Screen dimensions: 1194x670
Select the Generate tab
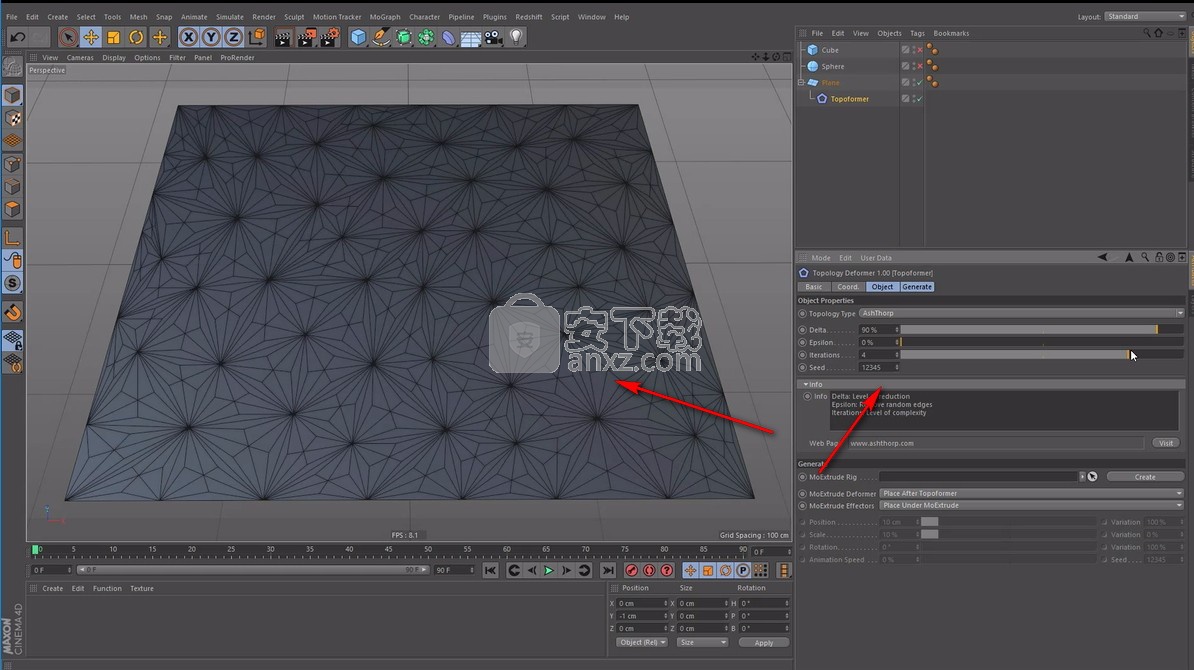pos(917,287)
